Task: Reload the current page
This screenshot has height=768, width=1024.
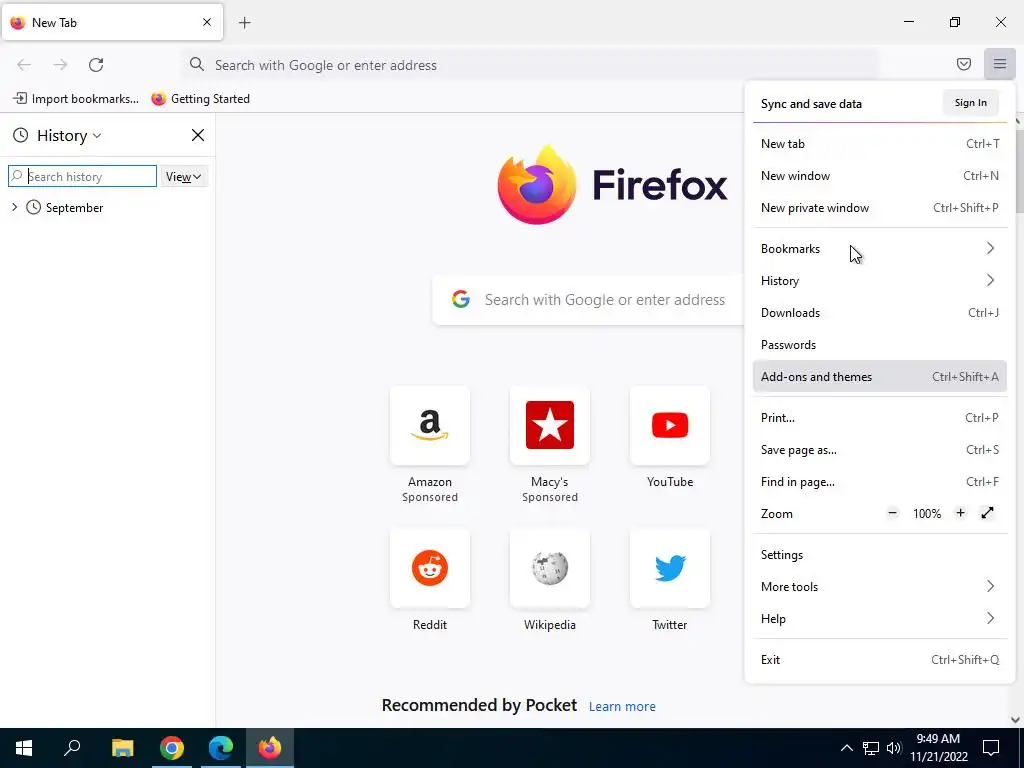Action: click(x=96, y=65)
